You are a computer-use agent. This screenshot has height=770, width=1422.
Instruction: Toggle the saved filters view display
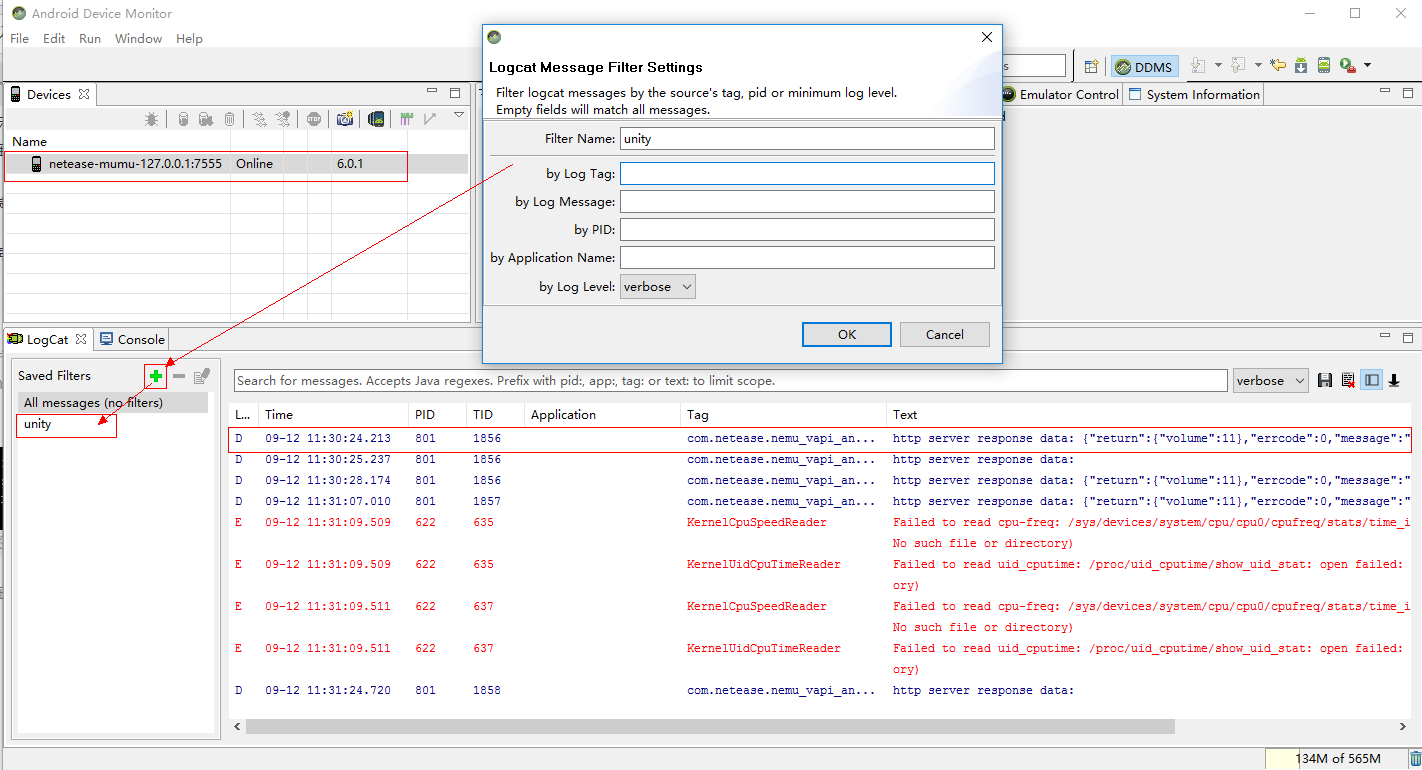(1372, 380)
